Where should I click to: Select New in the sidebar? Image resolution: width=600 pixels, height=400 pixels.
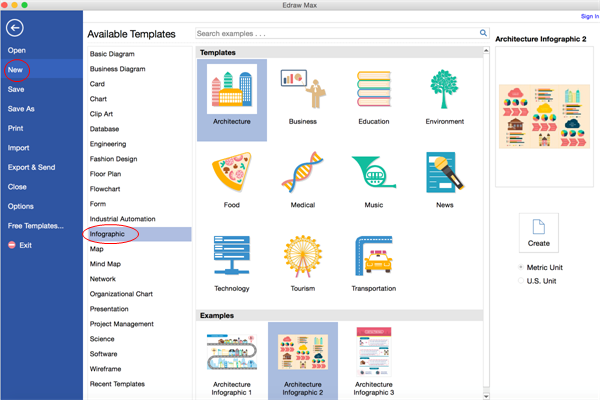(x=15, y=70)
